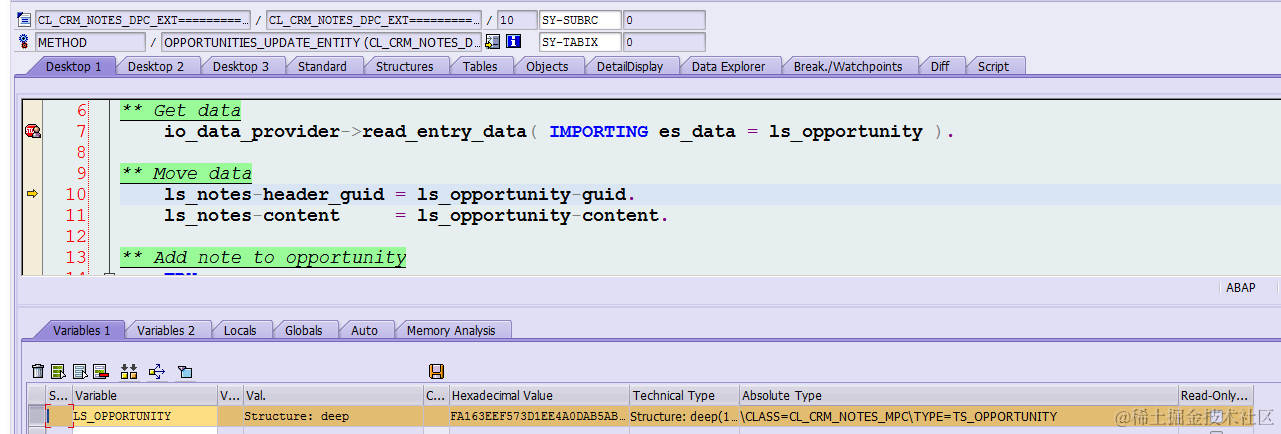
Task: Click the Read-Only column header
Action: (1215, 395)
